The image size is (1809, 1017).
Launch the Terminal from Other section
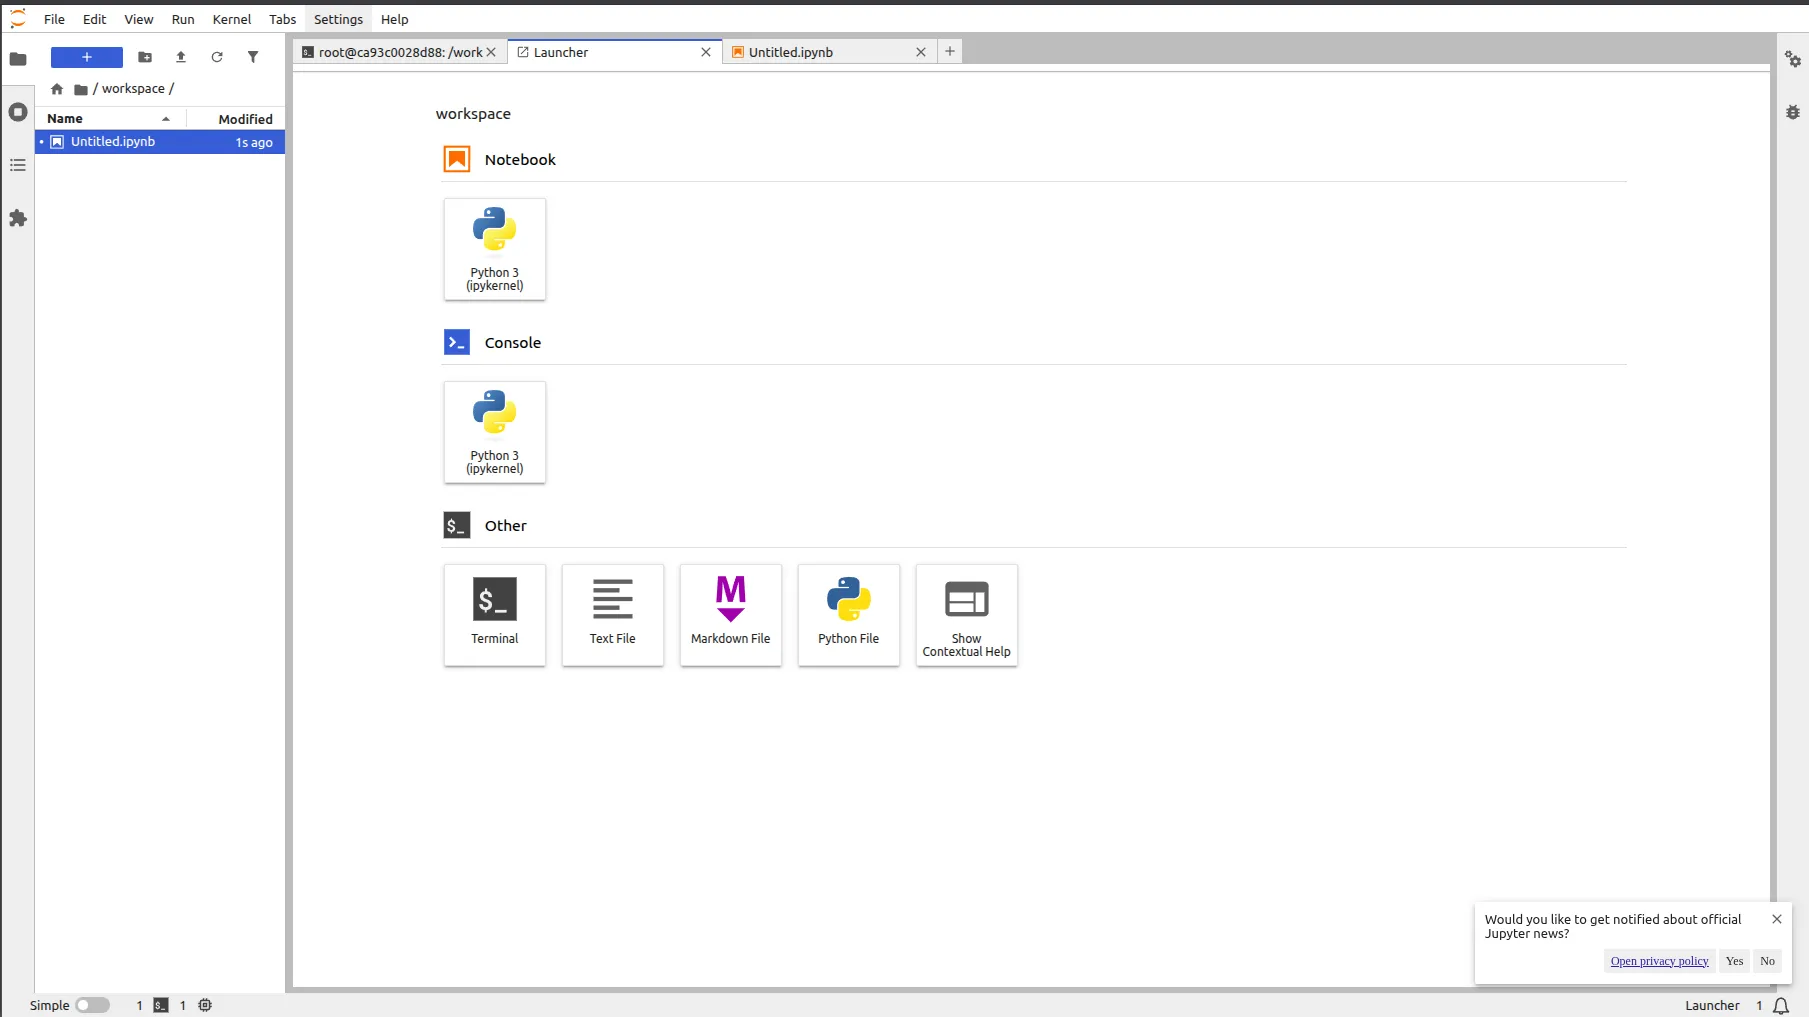[x=495, y=614]
